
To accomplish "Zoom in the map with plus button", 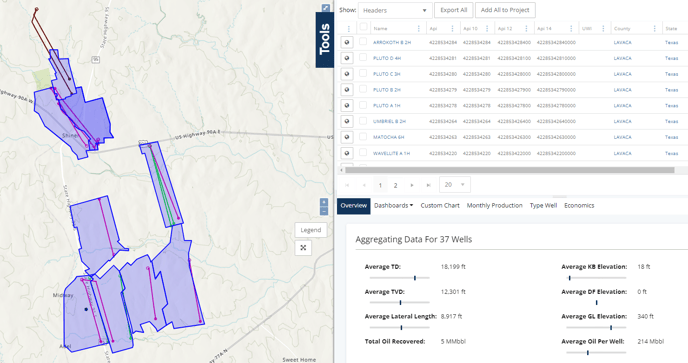I will pos(324,202).
